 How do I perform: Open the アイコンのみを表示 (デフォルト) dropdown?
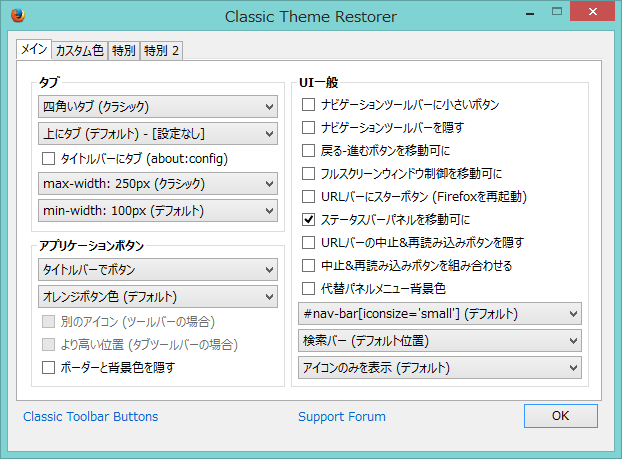(440, 368)
